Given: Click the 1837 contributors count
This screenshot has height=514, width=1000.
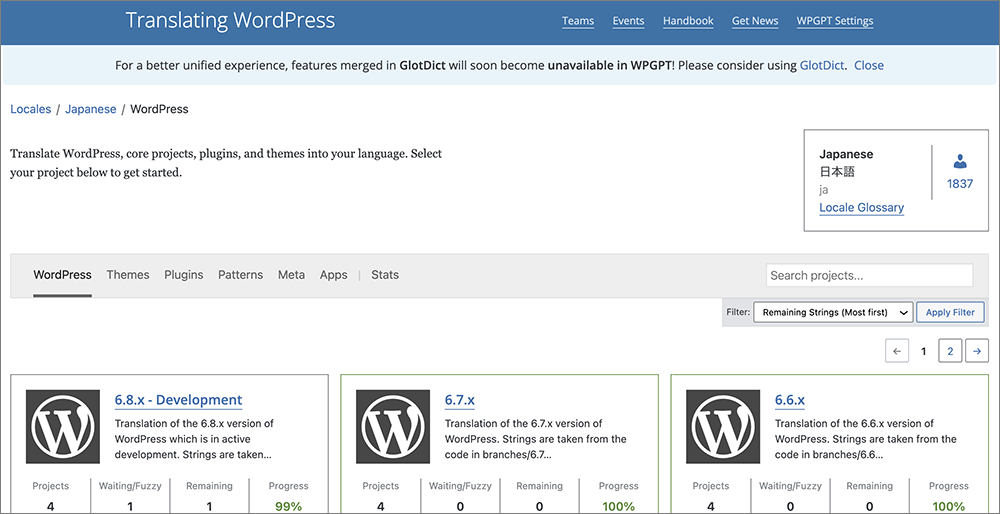Looking at the screenshot, I should 960,184.
